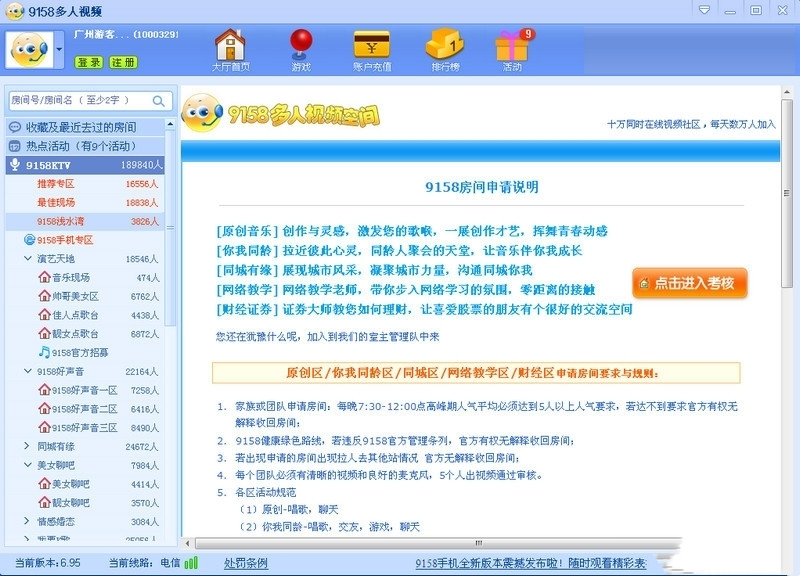The height and width of the screenshot is (576, 800).
Task: Open the 排行榜 ranking icon
Action: coord(445,49)
